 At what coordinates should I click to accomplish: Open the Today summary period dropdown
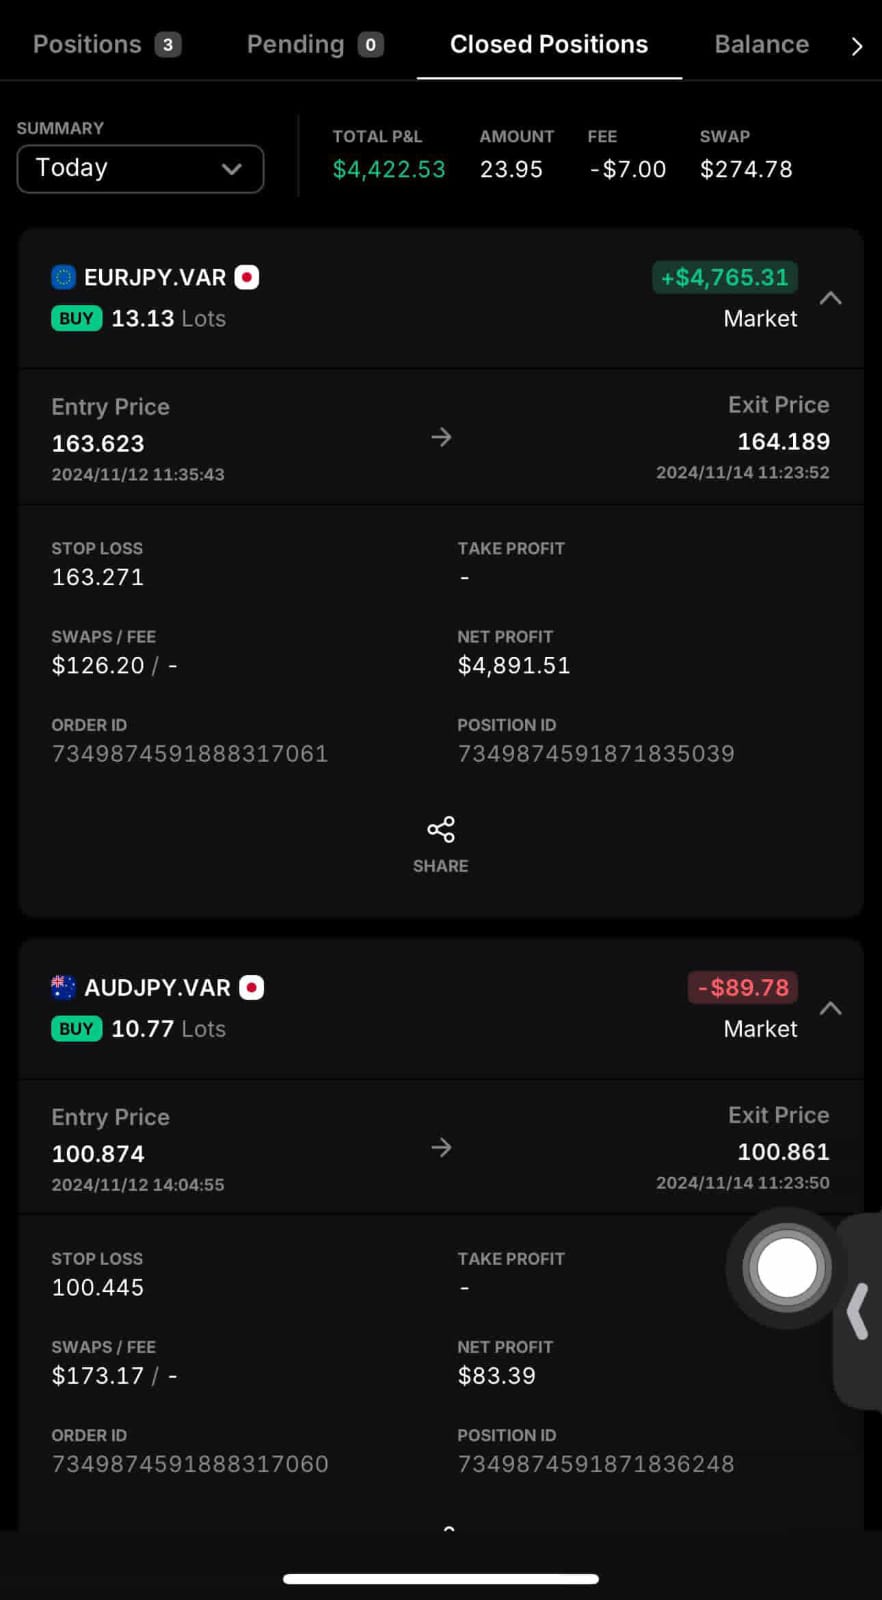[x=140, y=168]
